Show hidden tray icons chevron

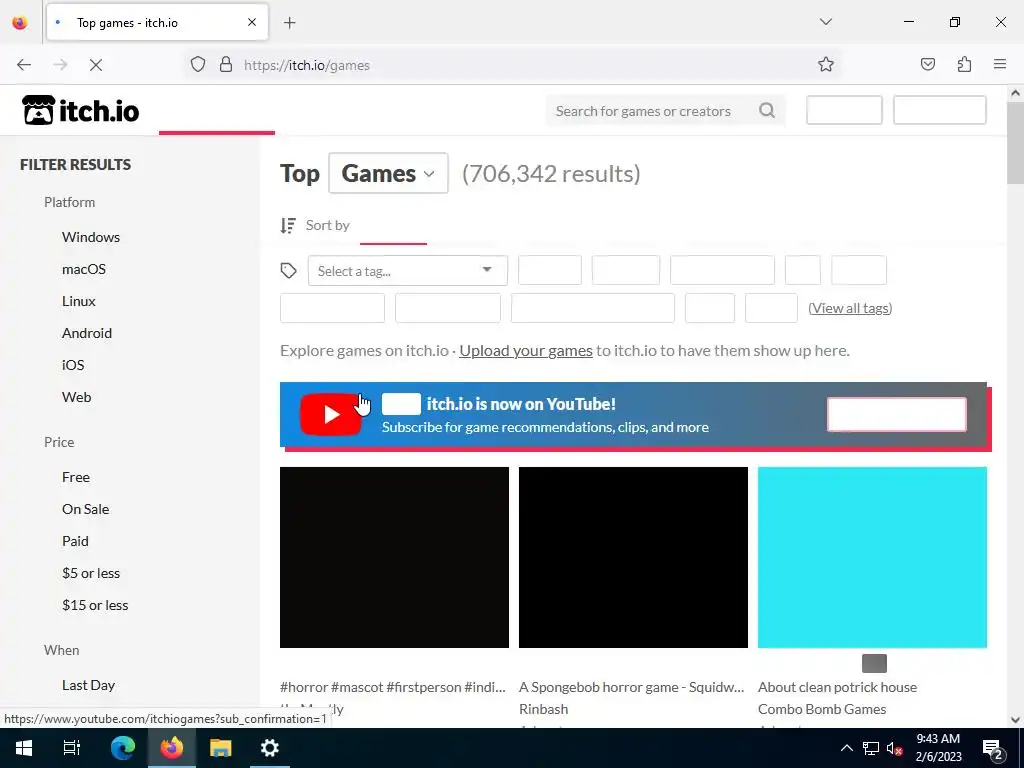(x=846, y=748)
